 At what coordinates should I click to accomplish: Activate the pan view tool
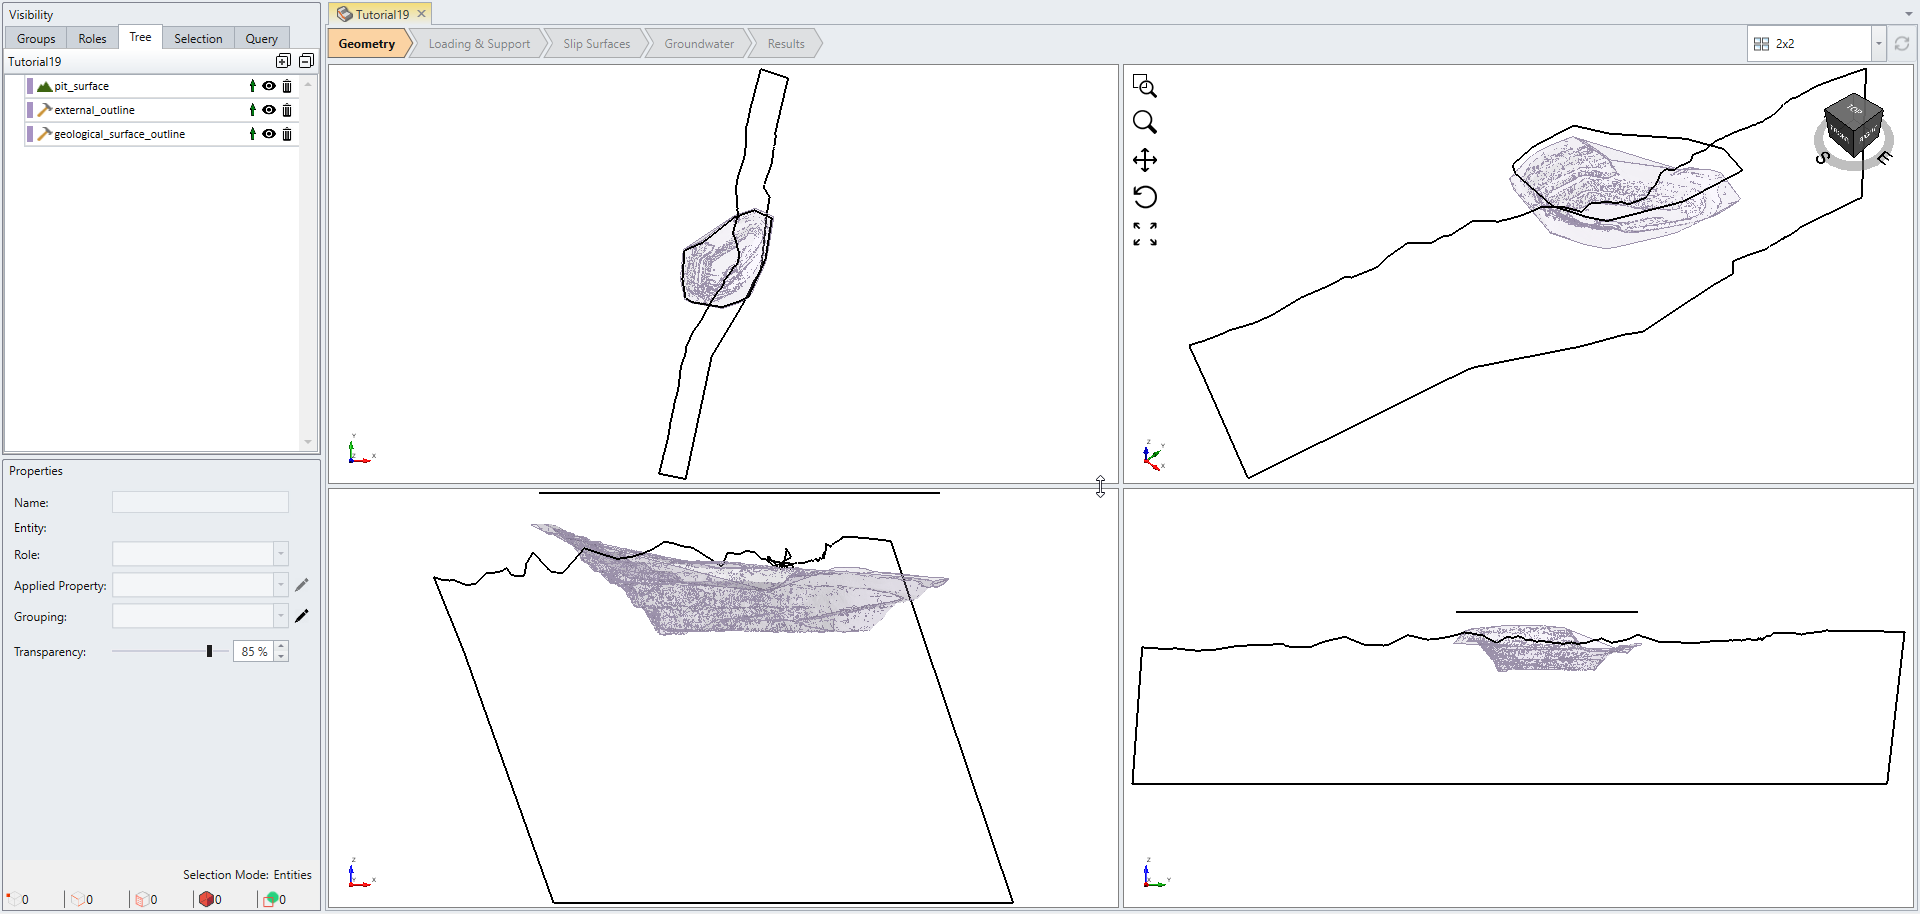(1144, 160)
